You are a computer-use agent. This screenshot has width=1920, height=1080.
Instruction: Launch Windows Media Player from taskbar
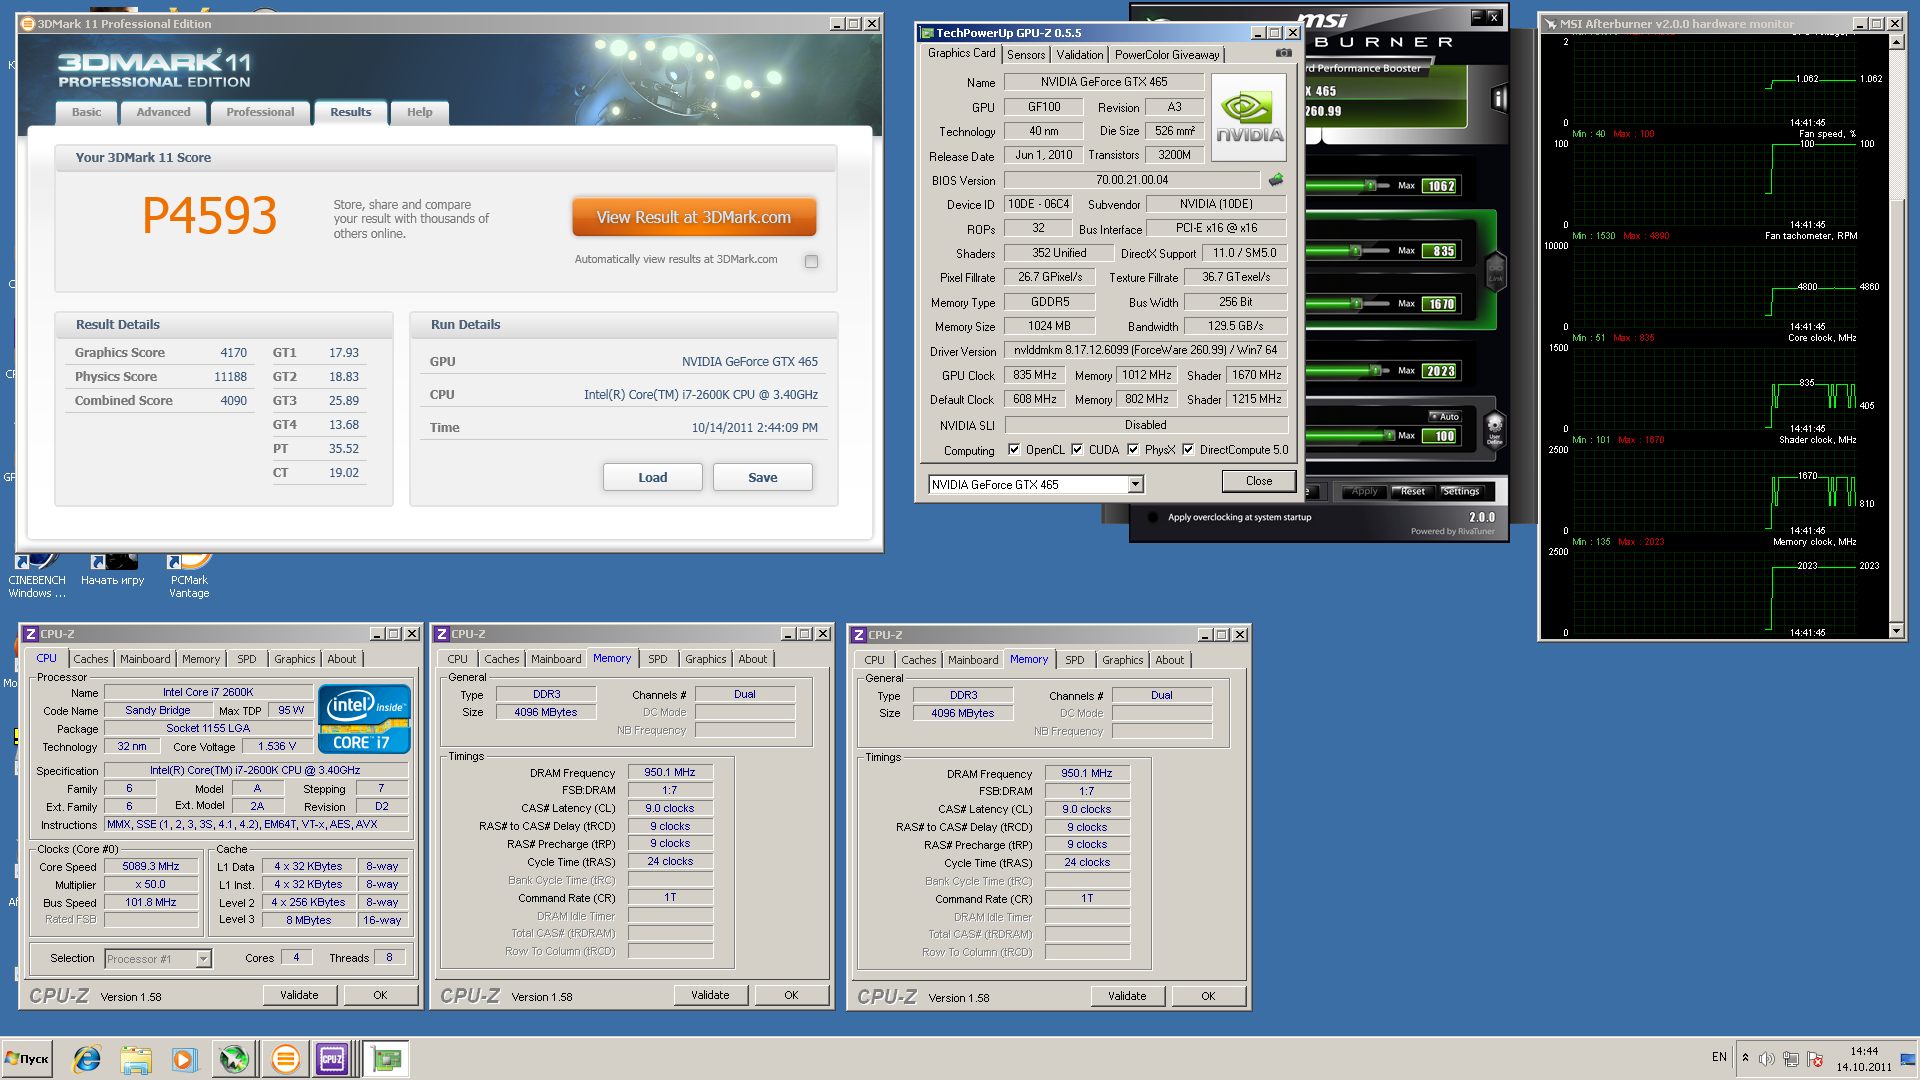click(184, 1058)
